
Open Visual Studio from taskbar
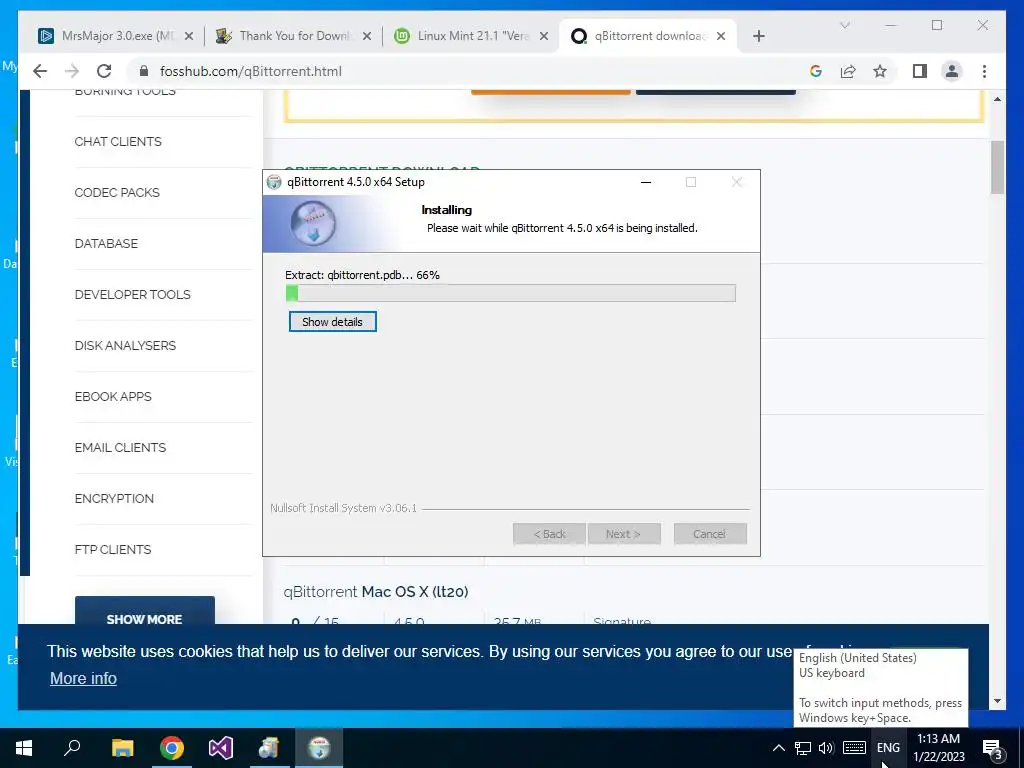click(221, 748)
